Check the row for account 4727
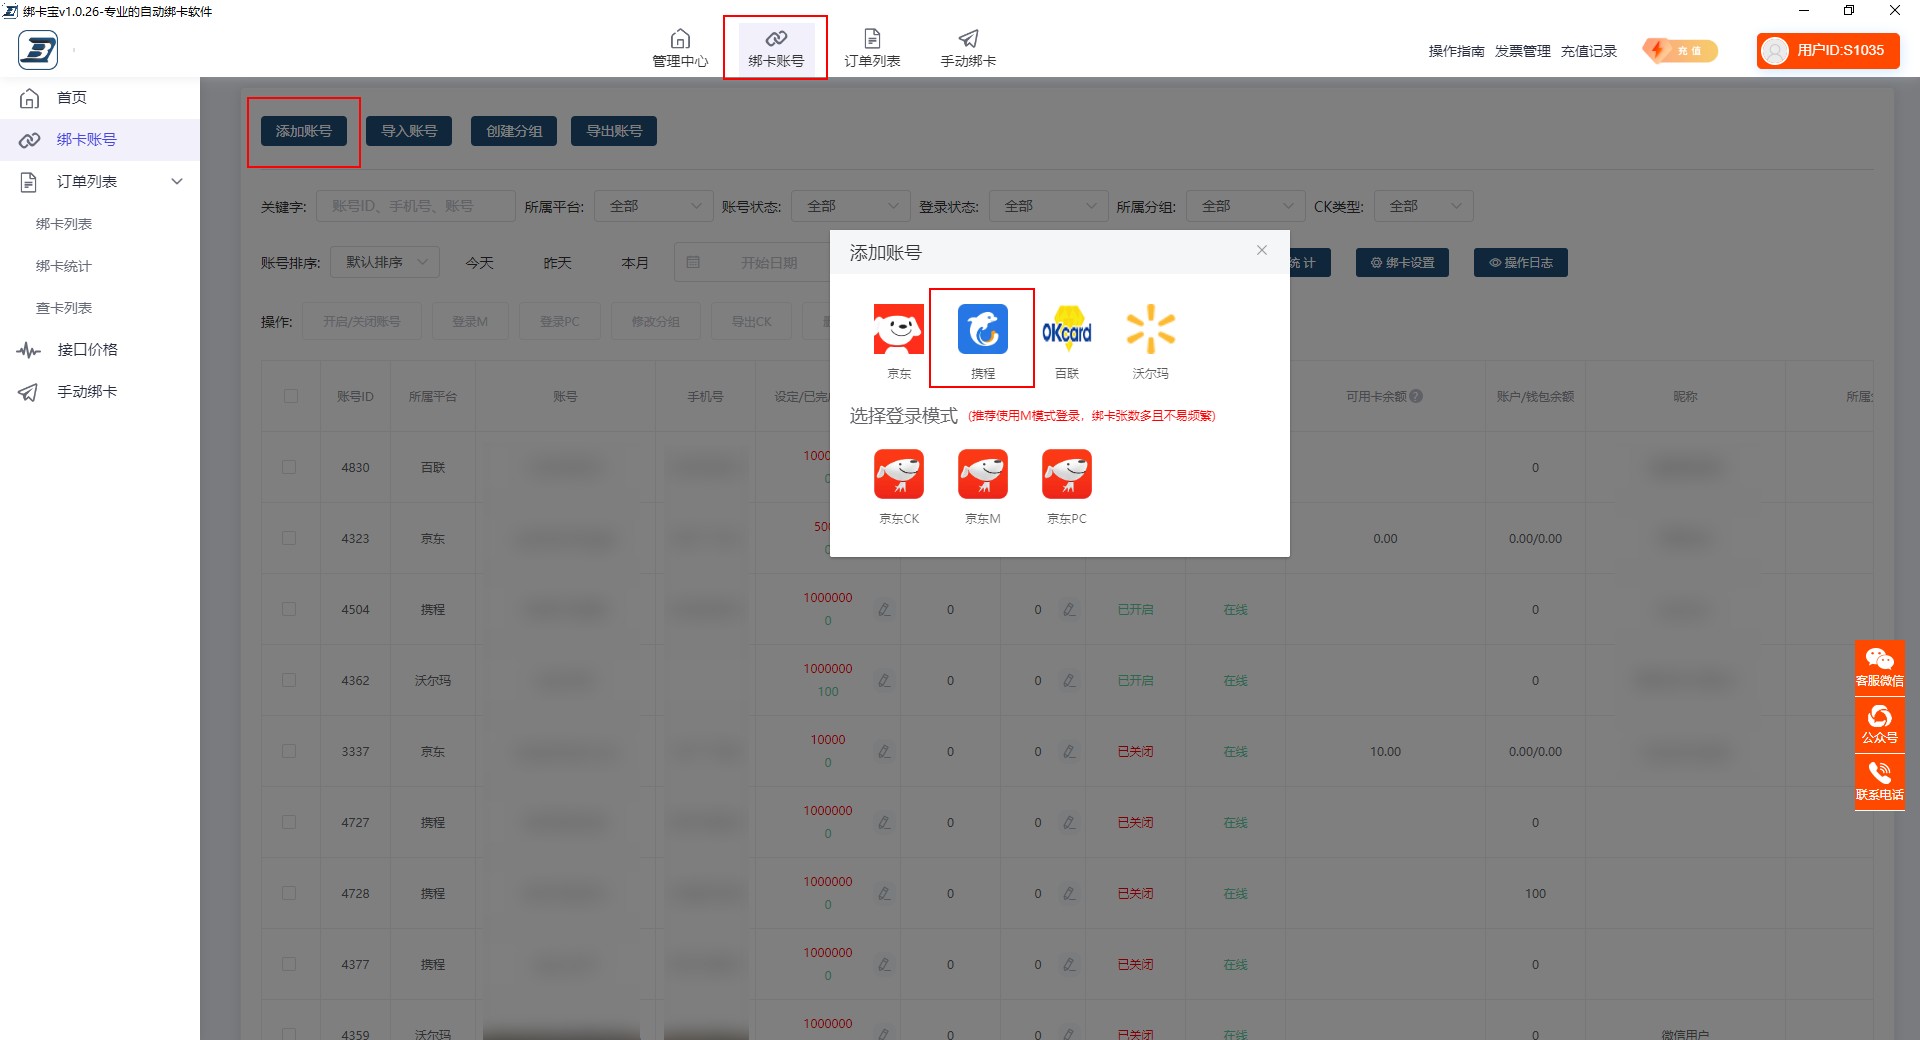1920x1040 pixels. pos(289,822)
